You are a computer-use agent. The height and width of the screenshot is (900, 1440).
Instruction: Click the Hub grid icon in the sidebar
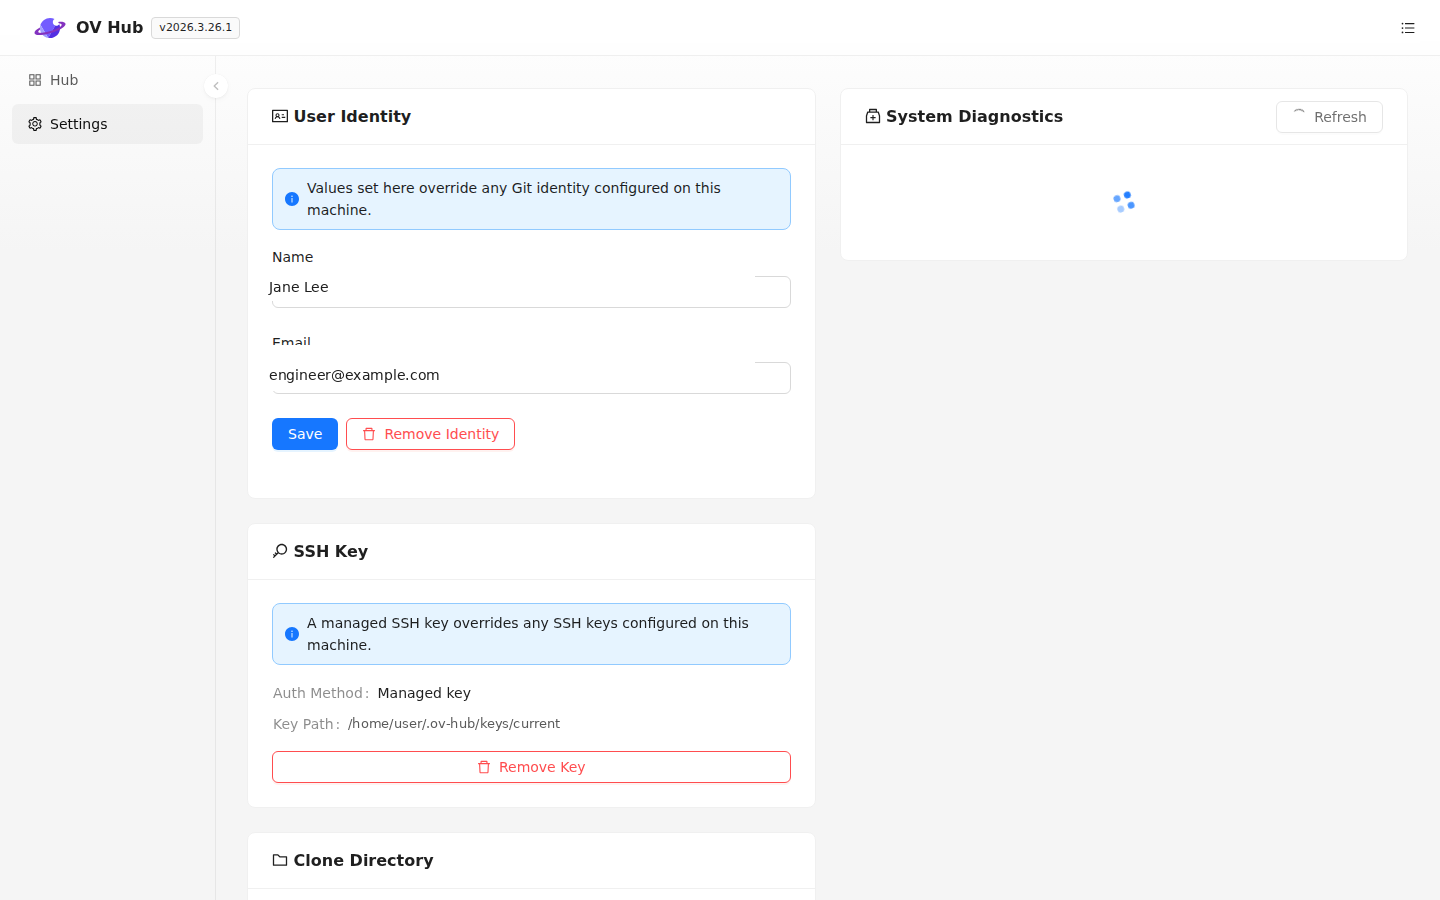[x=35, y=80]
